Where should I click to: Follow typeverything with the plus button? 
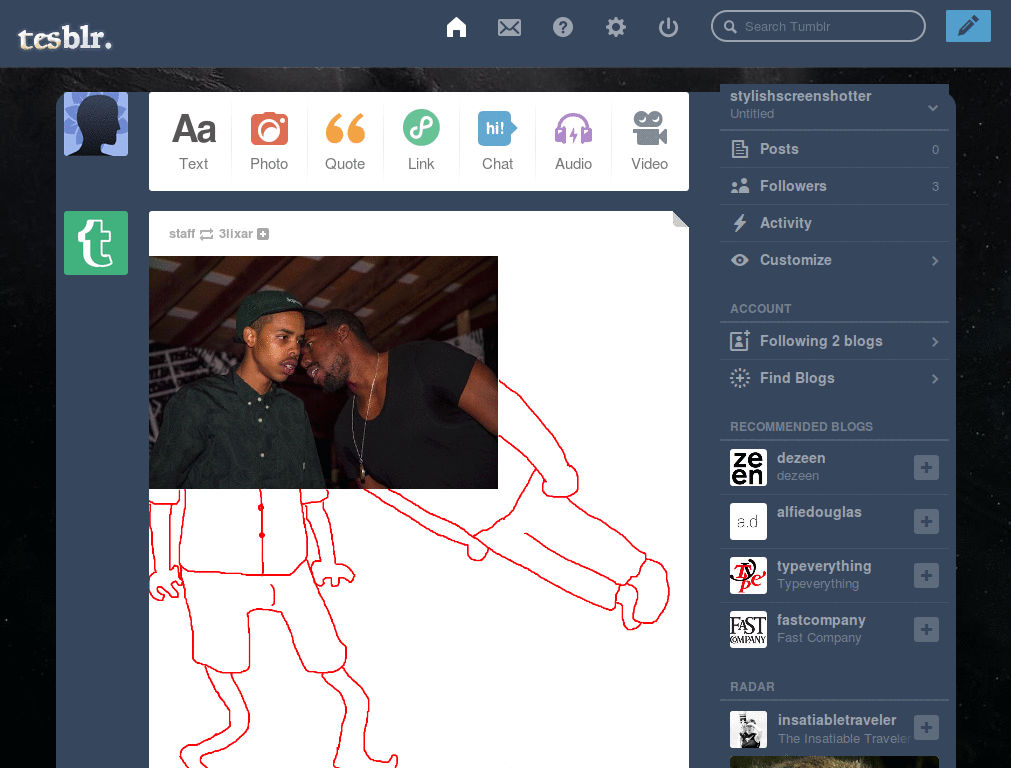[926, 575]
